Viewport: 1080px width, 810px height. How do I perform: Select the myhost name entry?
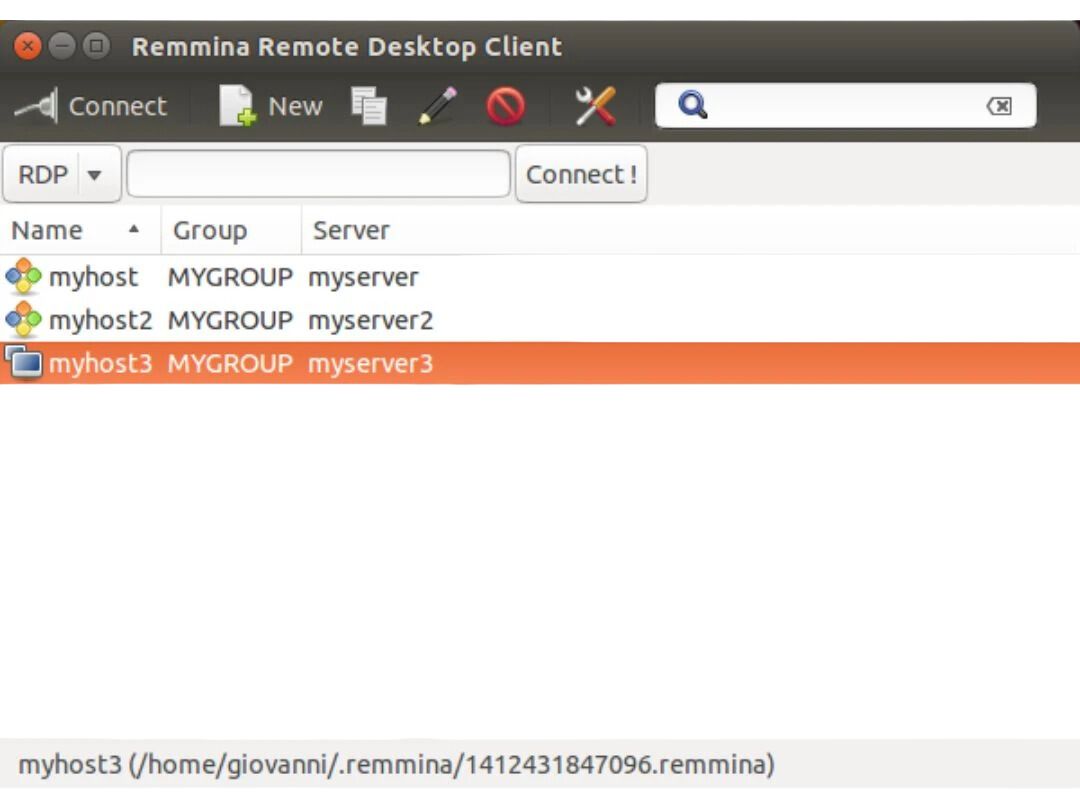tap(94, 277)
